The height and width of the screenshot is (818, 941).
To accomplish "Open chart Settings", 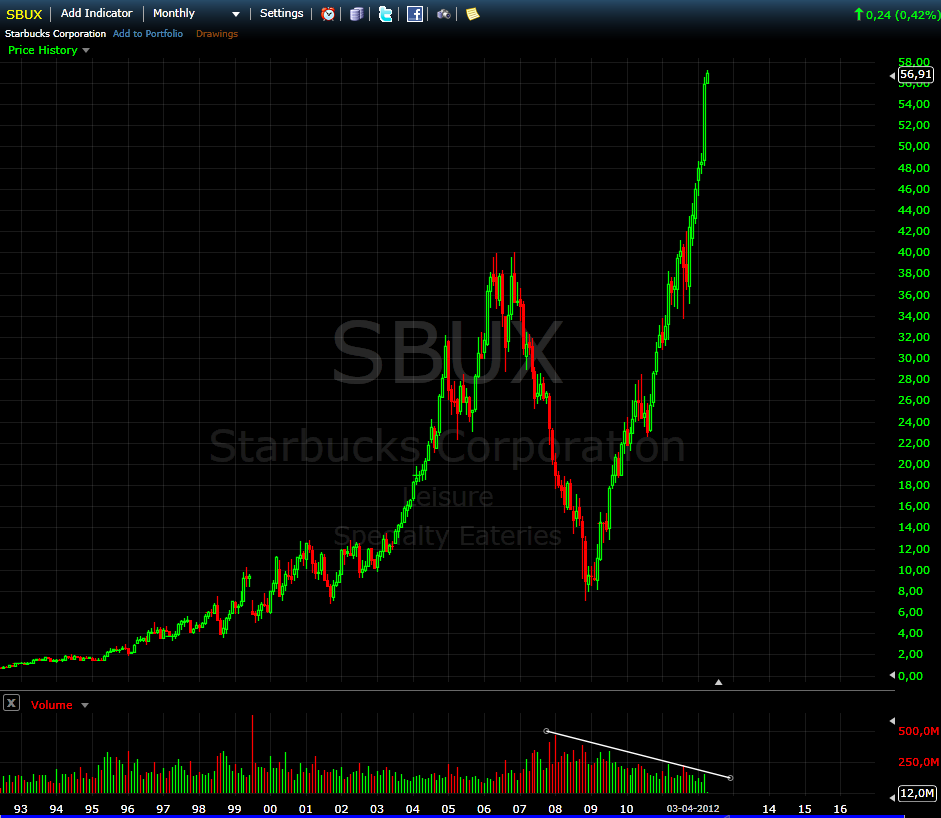I will coord(281,13).
